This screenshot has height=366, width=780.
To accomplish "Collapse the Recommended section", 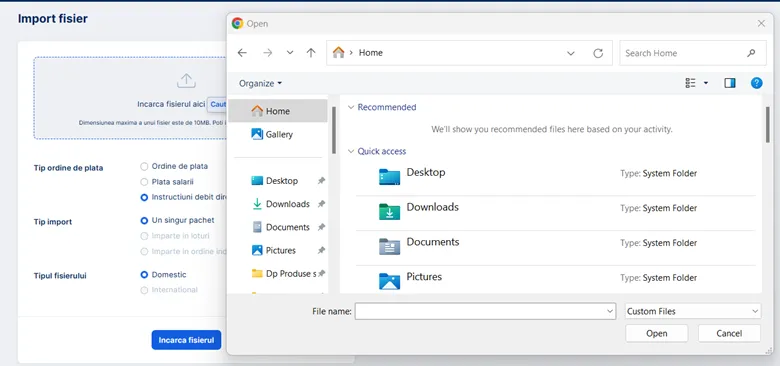I will [x=351, y=107].
